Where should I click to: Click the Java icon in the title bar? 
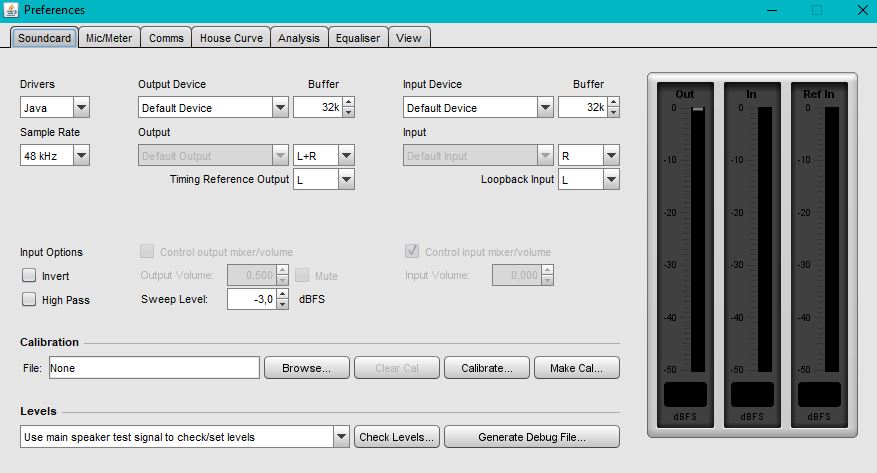pyautogui.click(x=10, y=10)
